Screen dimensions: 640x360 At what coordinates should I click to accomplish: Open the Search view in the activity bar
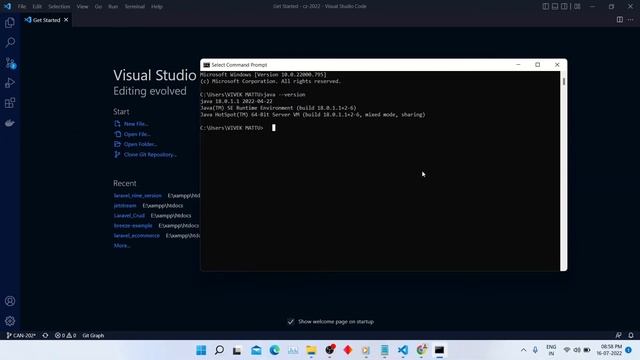point(10,42)
